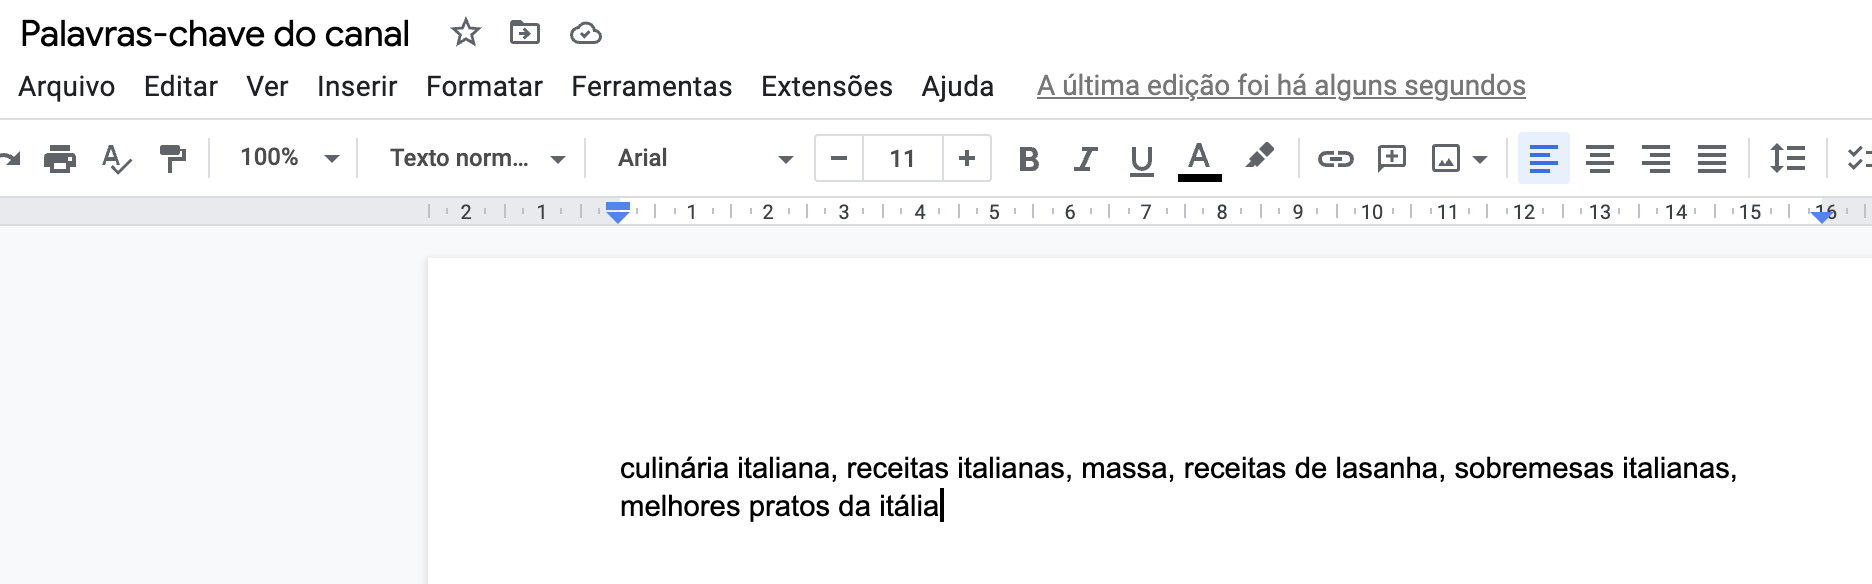Open the Ver menu
1872x584 pixels.
pyautogui.click(x=267, y=86)
